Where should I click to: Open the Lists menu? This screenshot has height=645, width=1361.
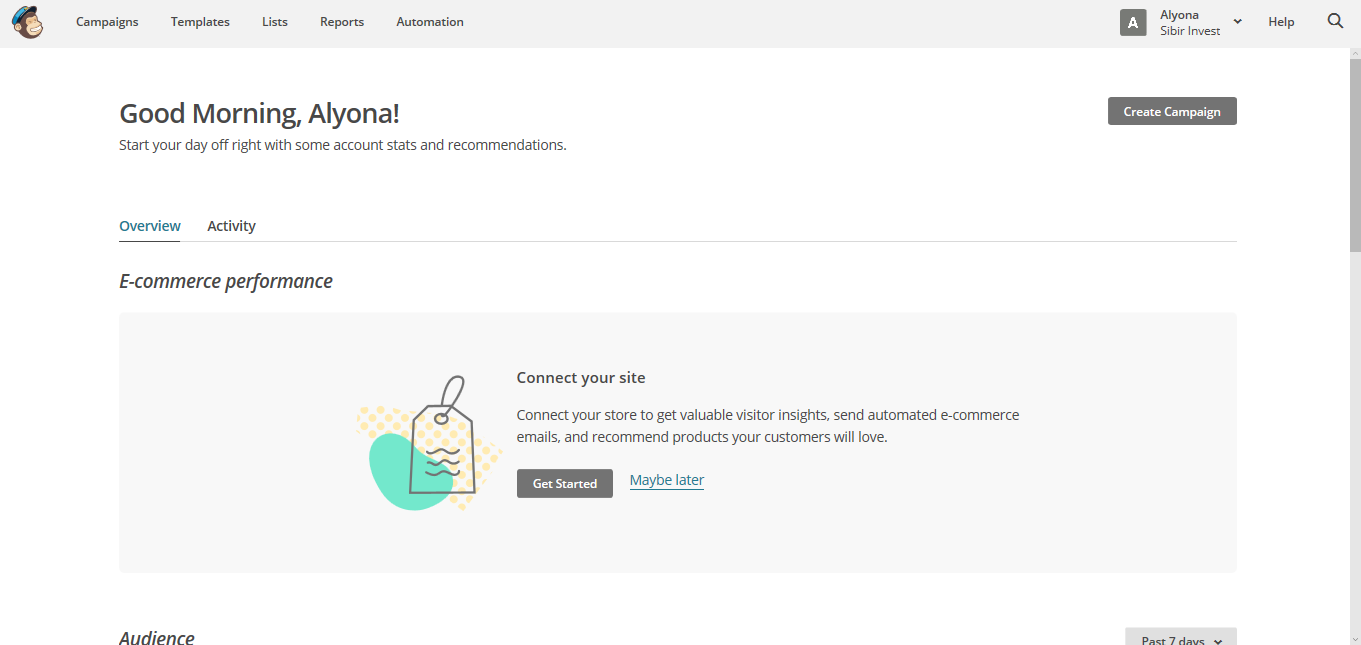point(274,21)
